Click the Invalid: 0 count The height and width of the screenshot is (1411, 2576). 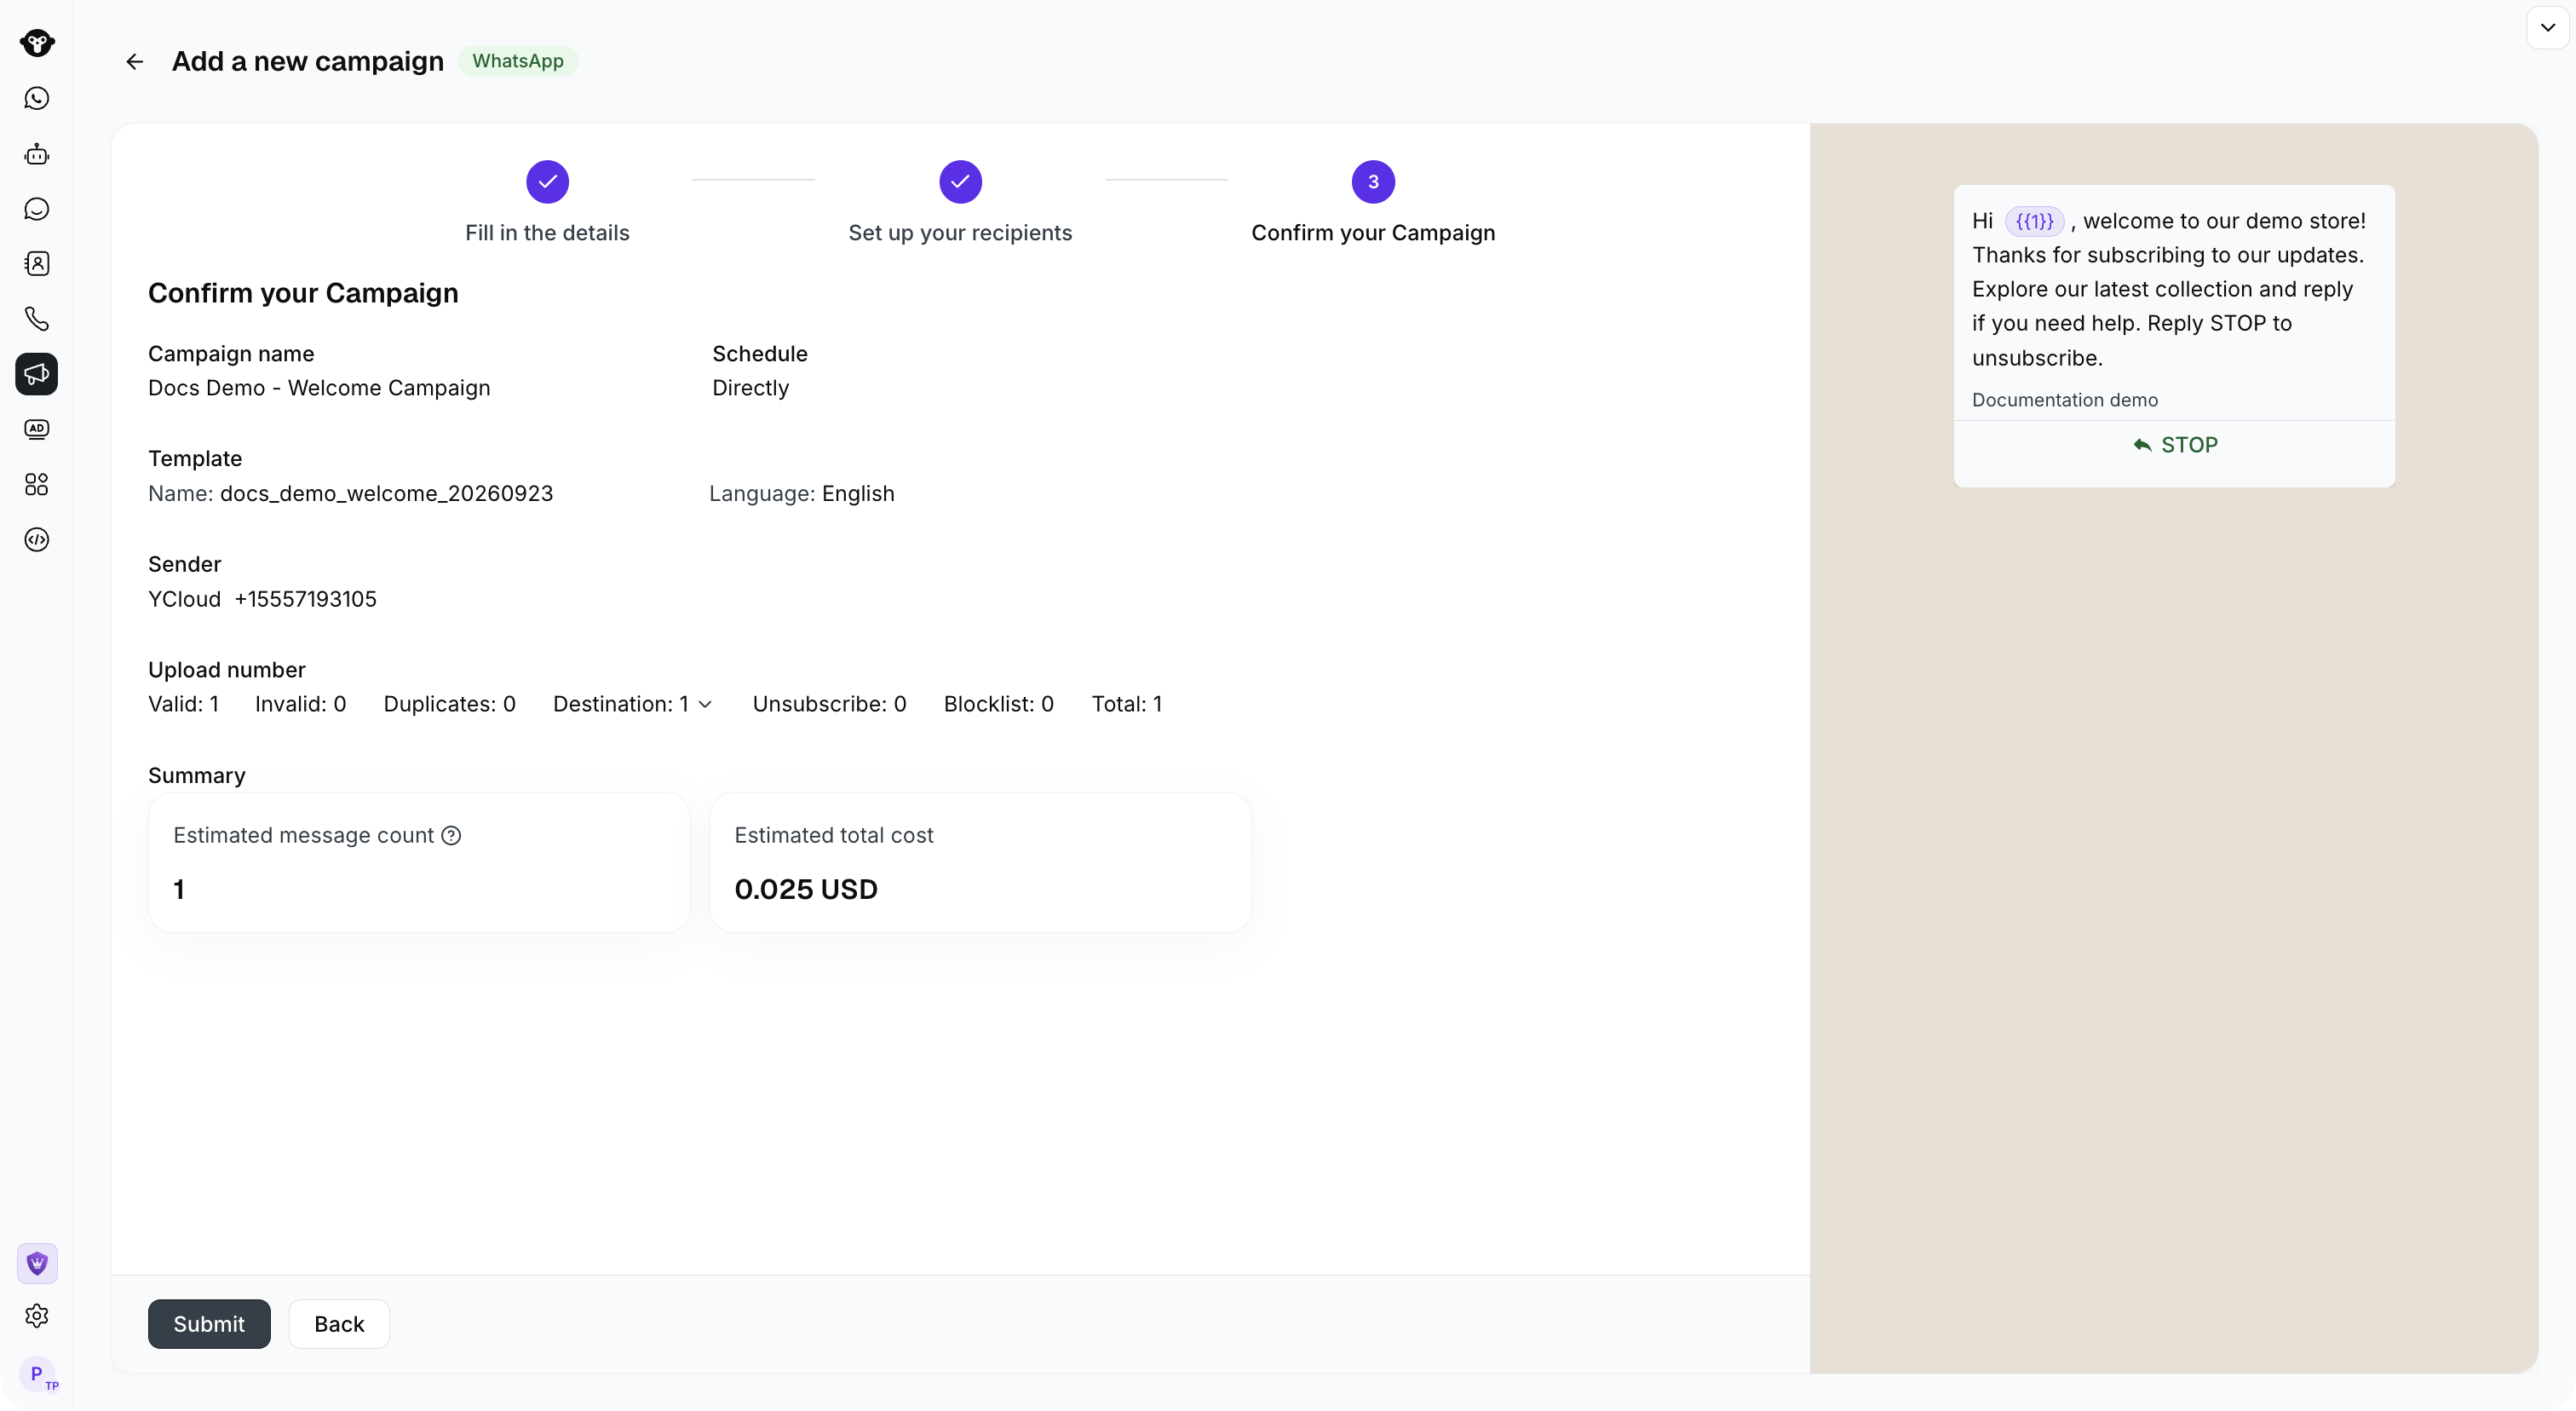300,704
